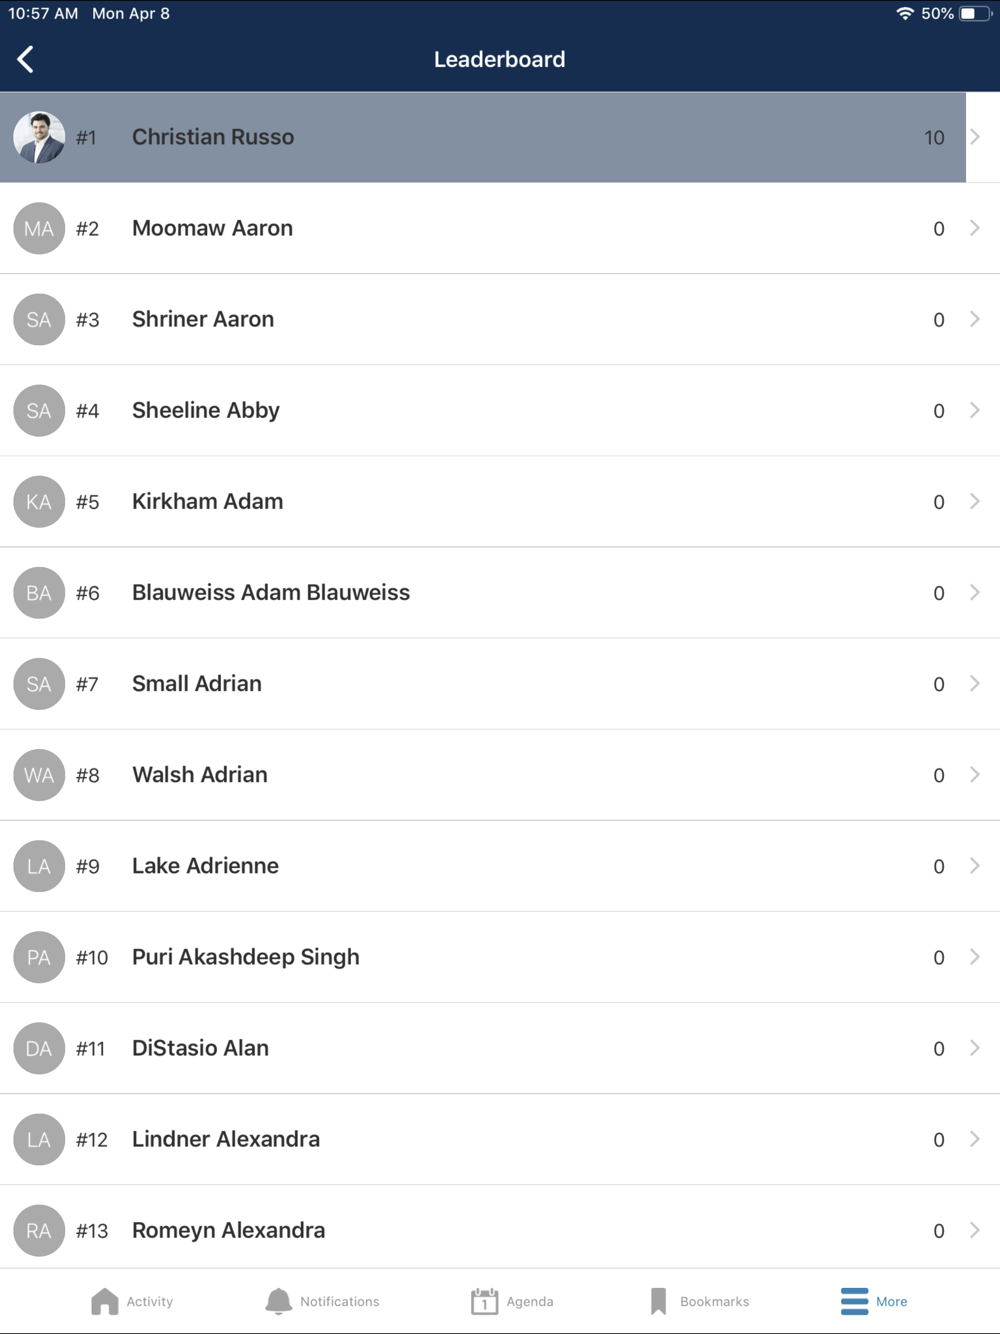This screenshot has width=1000, height=1334.
Task: Tap the back arrow in header
Action: click(26, 59)
